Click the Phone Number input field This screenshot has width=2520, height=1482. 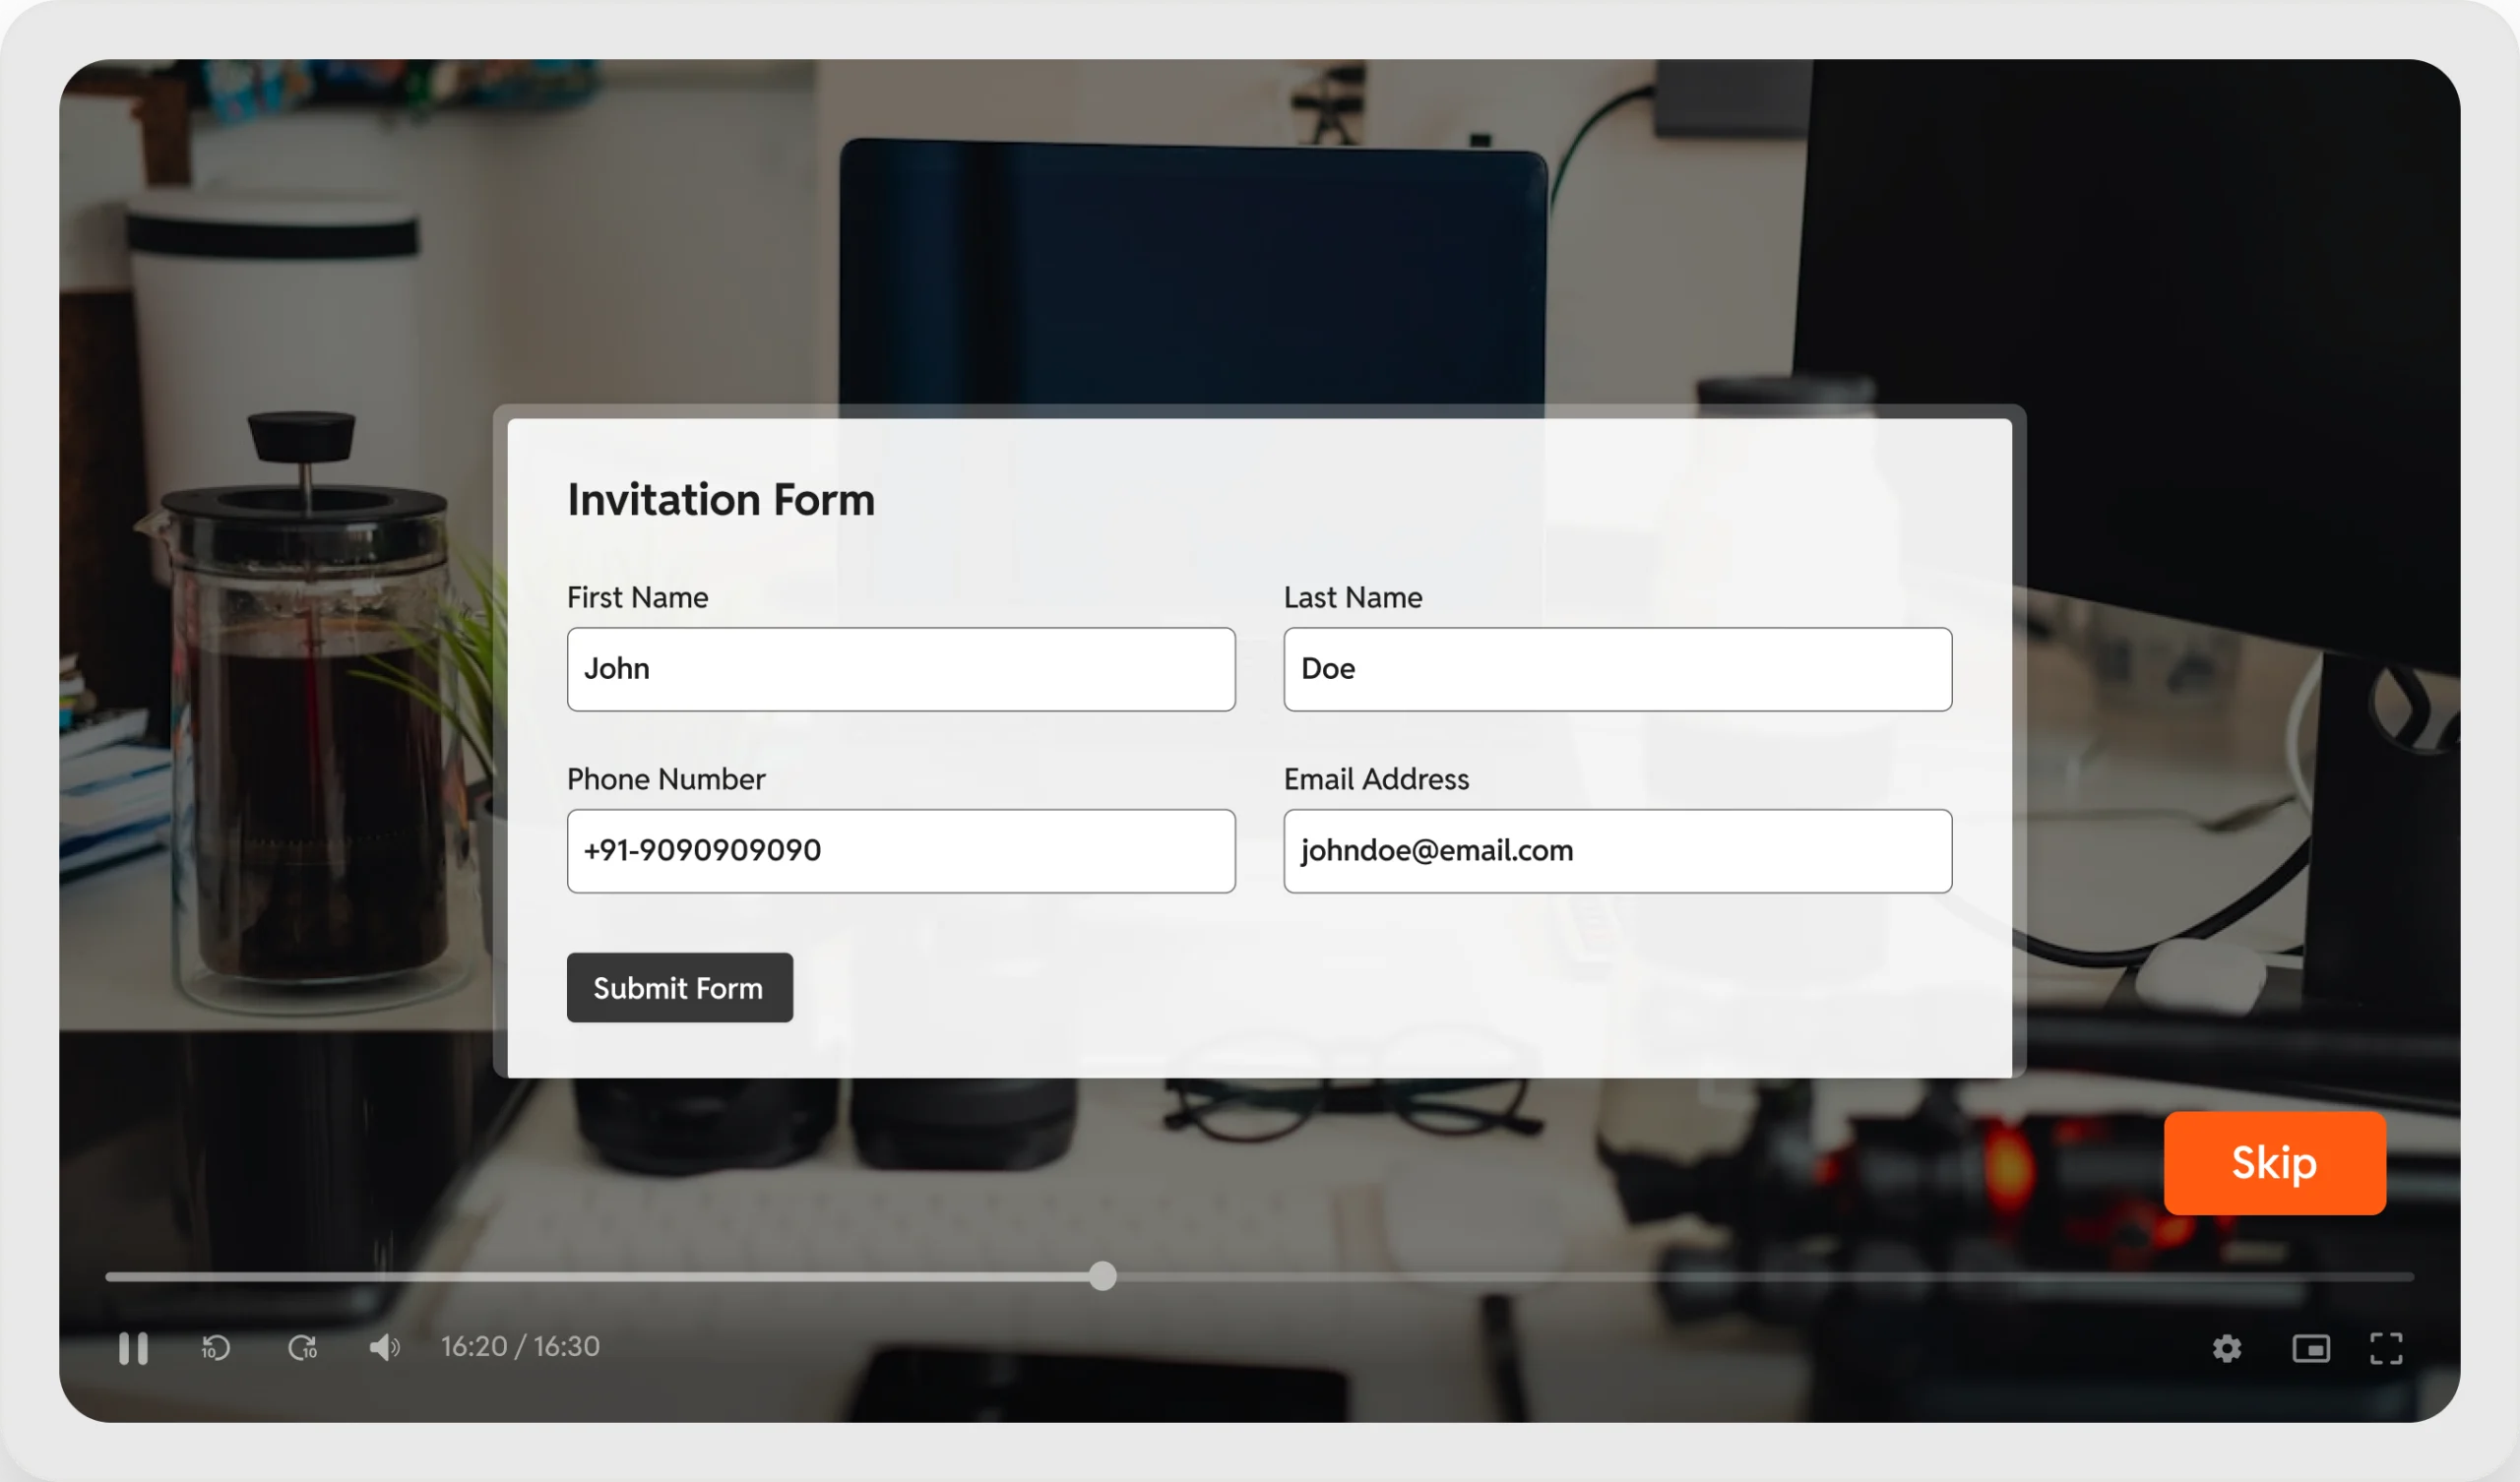point(900,851)
